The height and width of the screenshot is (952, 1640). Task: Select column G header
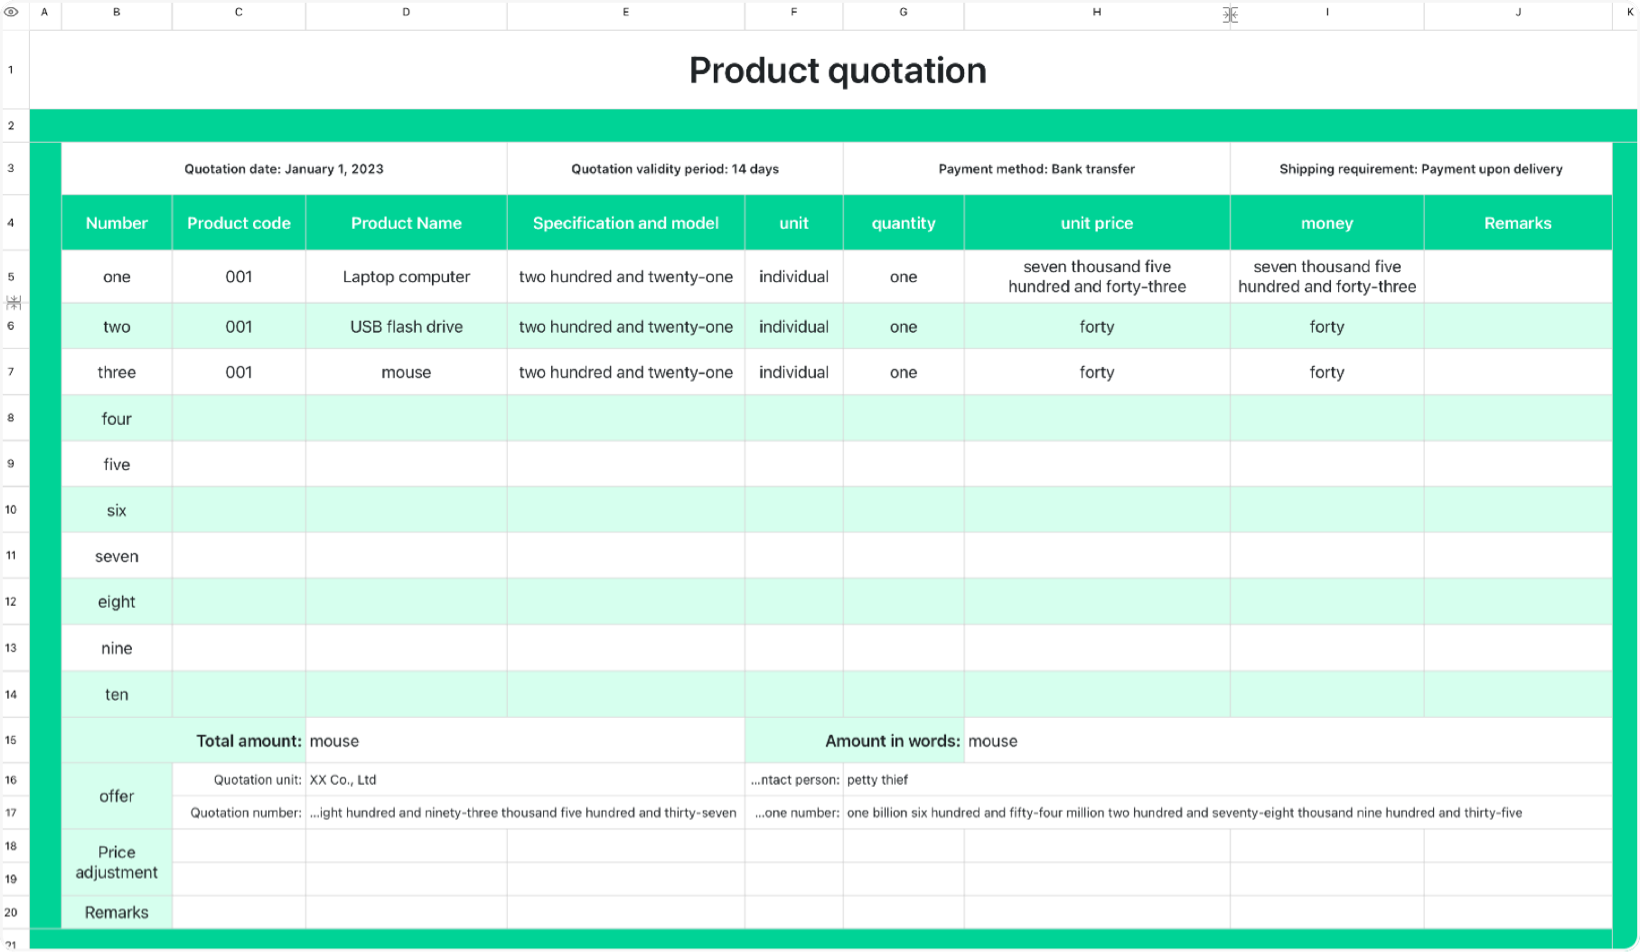(x=904, y=13)
